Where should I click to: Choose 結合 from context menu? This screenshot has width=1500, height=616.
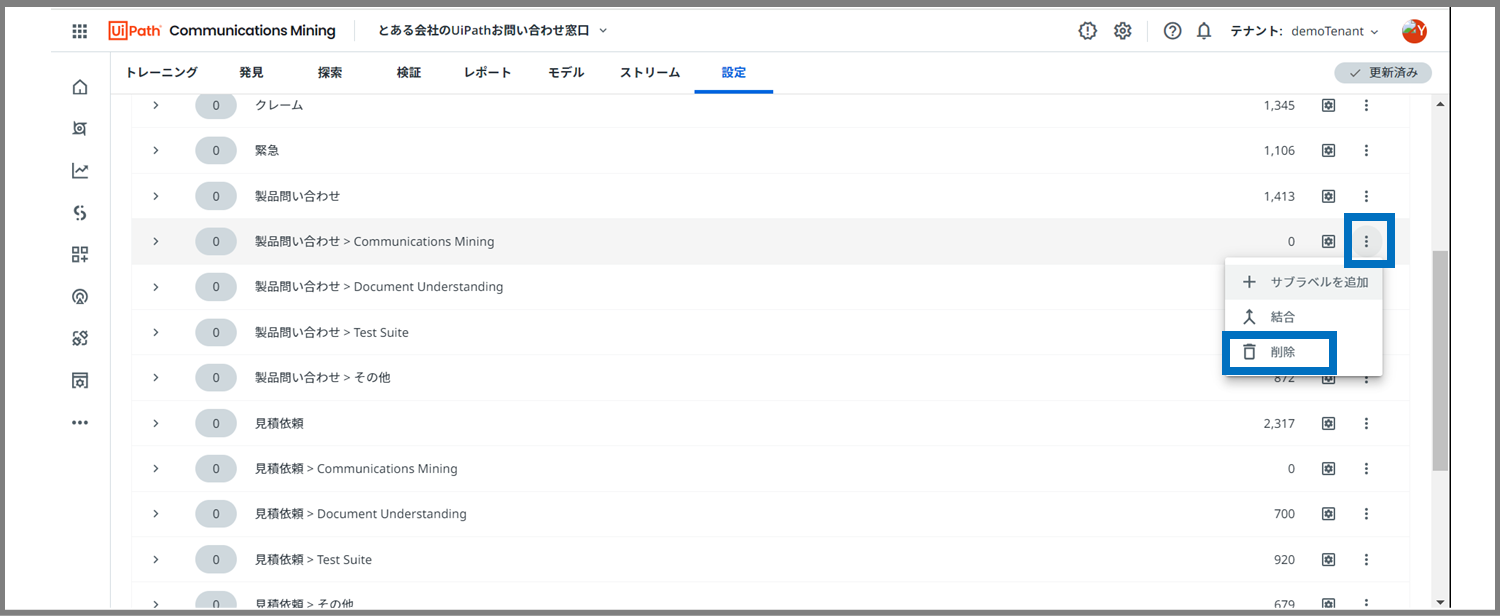click(x=1304, y=317)
